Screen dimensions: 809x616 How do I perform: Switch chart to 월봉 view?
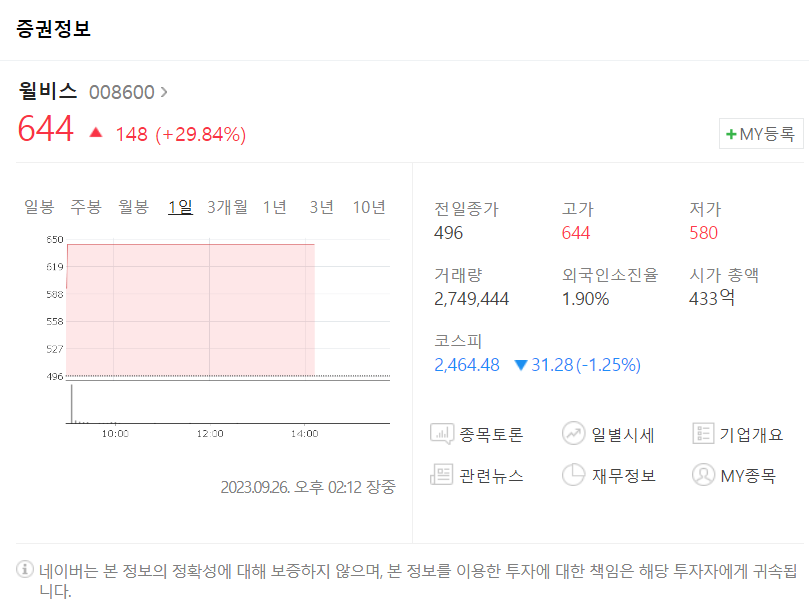(134, 207)
